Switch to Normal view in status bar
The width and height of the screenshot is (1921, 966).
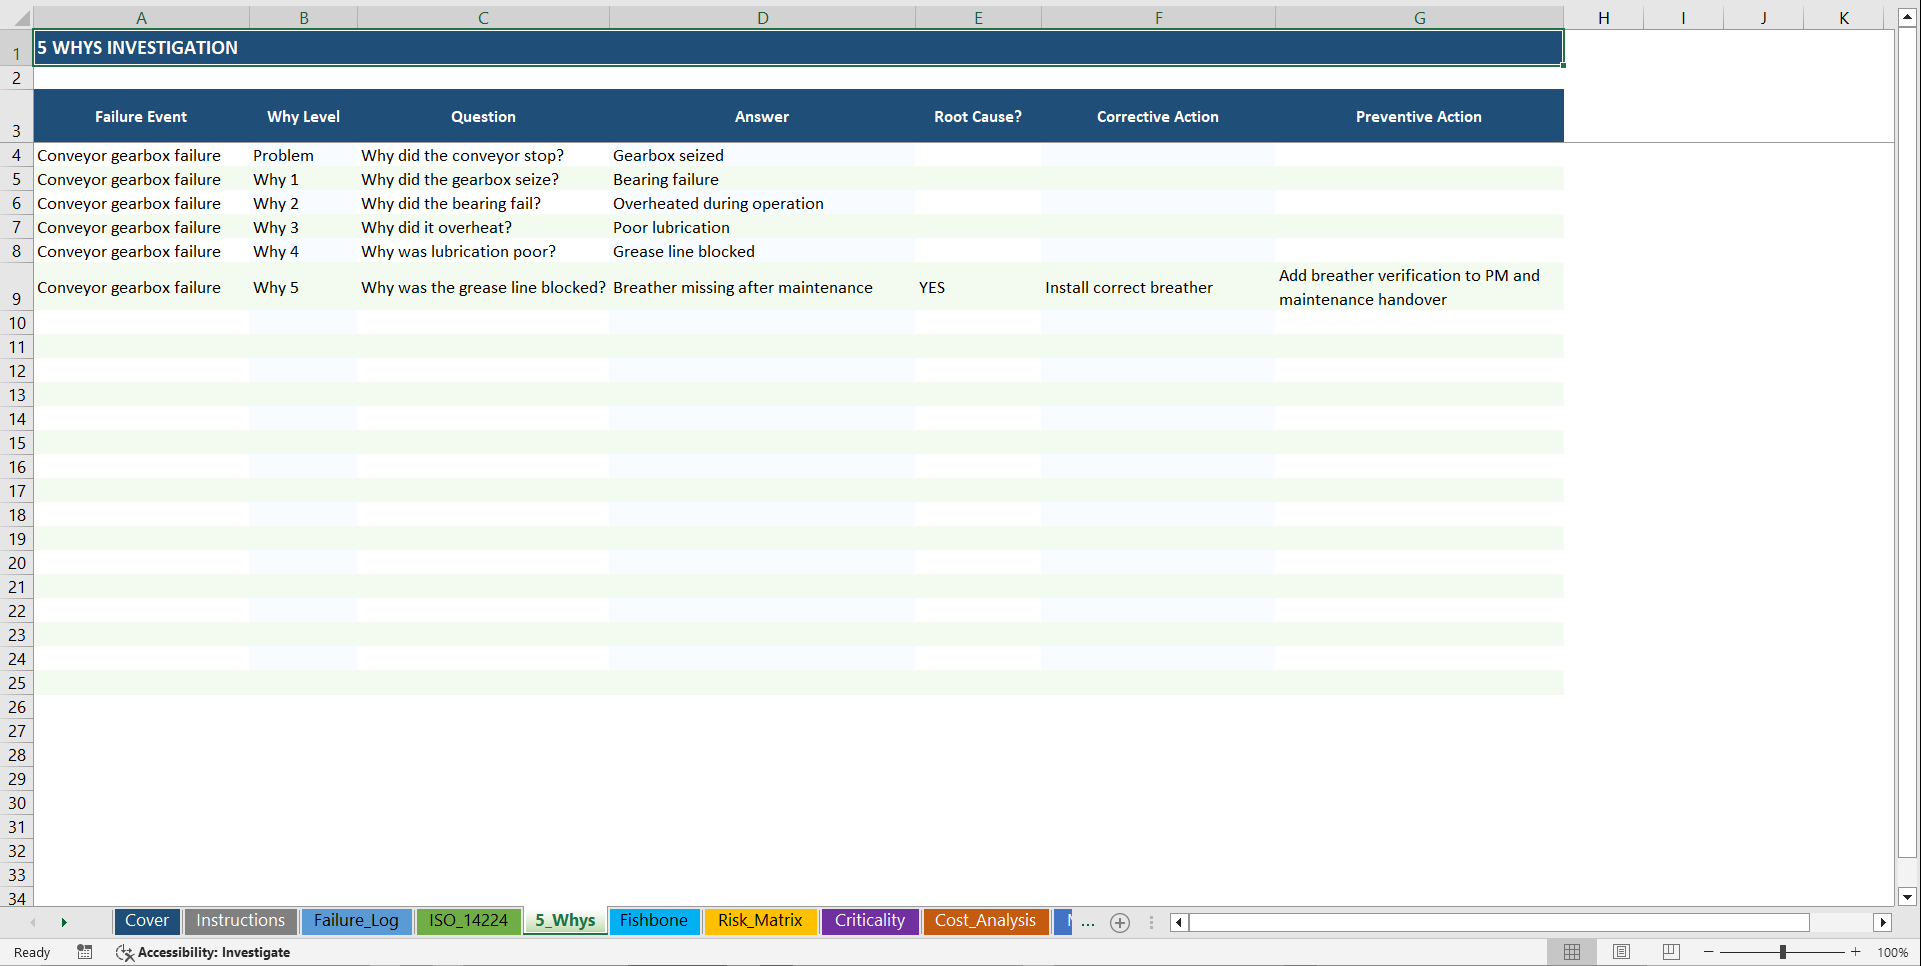pyautogui.click(x=1571, y=952)
